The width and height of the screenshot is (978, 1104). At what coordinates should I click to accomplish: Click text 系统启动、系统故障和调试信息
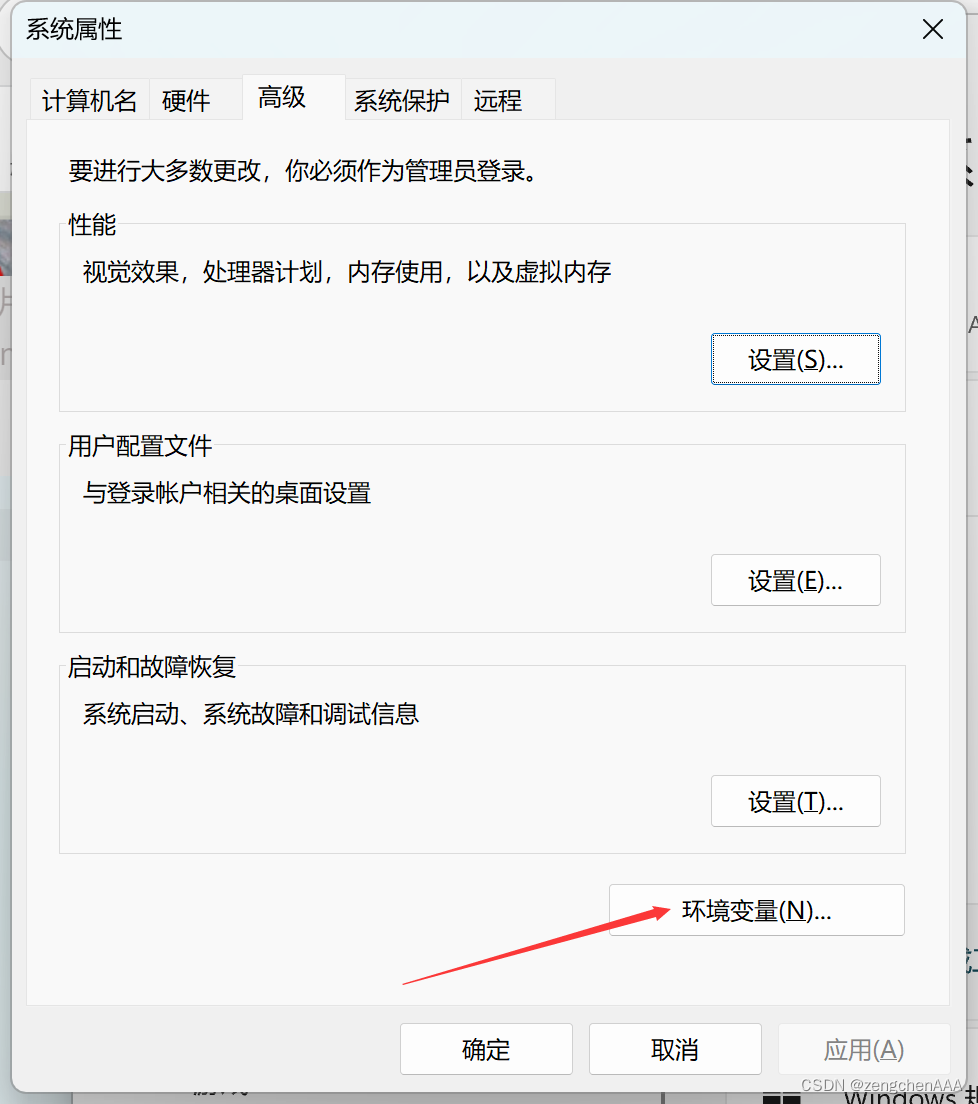coord(251,714)
